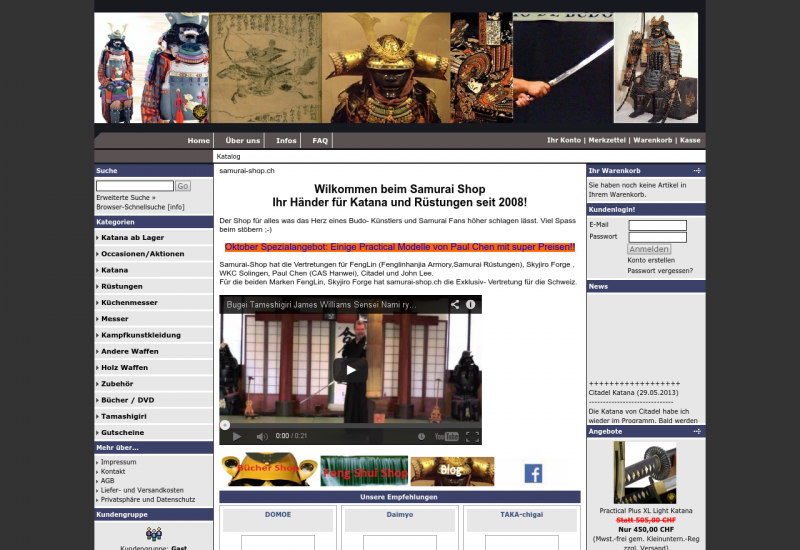Expand the Kampfkunstkleidung category
Image resolution: width=800 pixels, height=550 pixels.
140,335
